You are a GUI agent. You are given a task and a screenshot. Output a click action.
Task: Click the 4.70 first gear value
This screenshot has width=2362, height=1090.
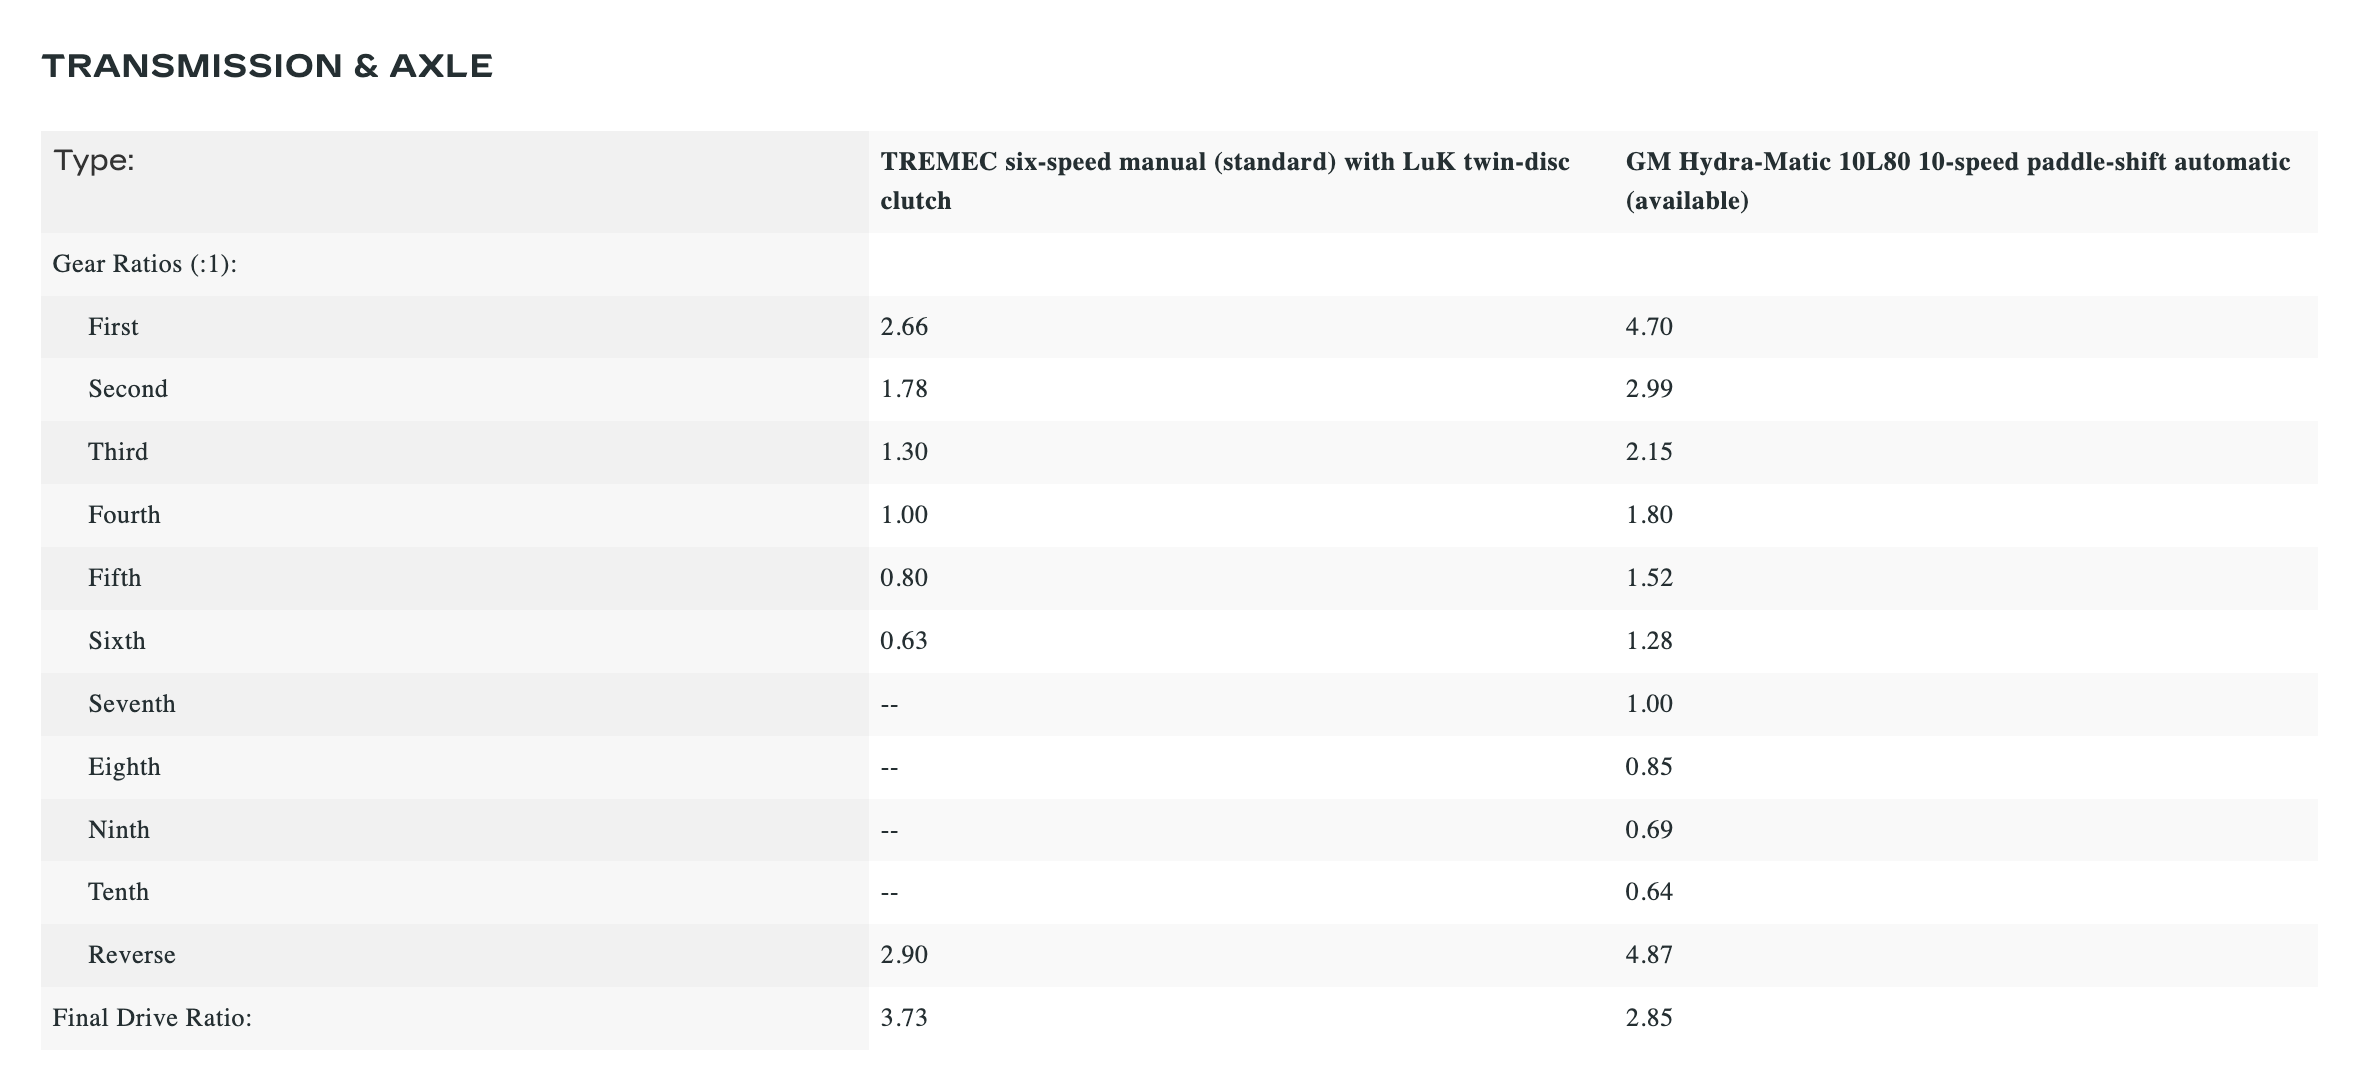coord(1649,327)
